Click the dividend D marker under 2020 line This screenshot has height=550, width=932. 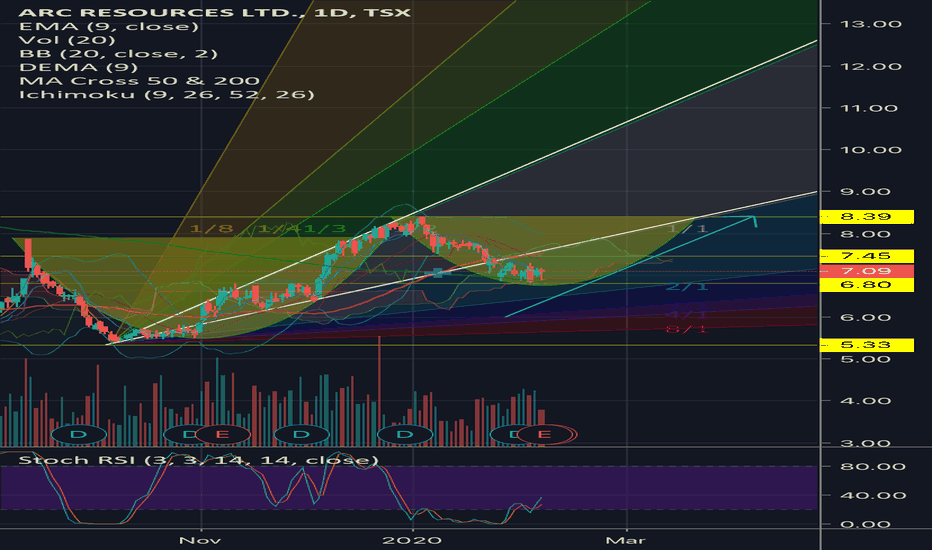point(405,435)
